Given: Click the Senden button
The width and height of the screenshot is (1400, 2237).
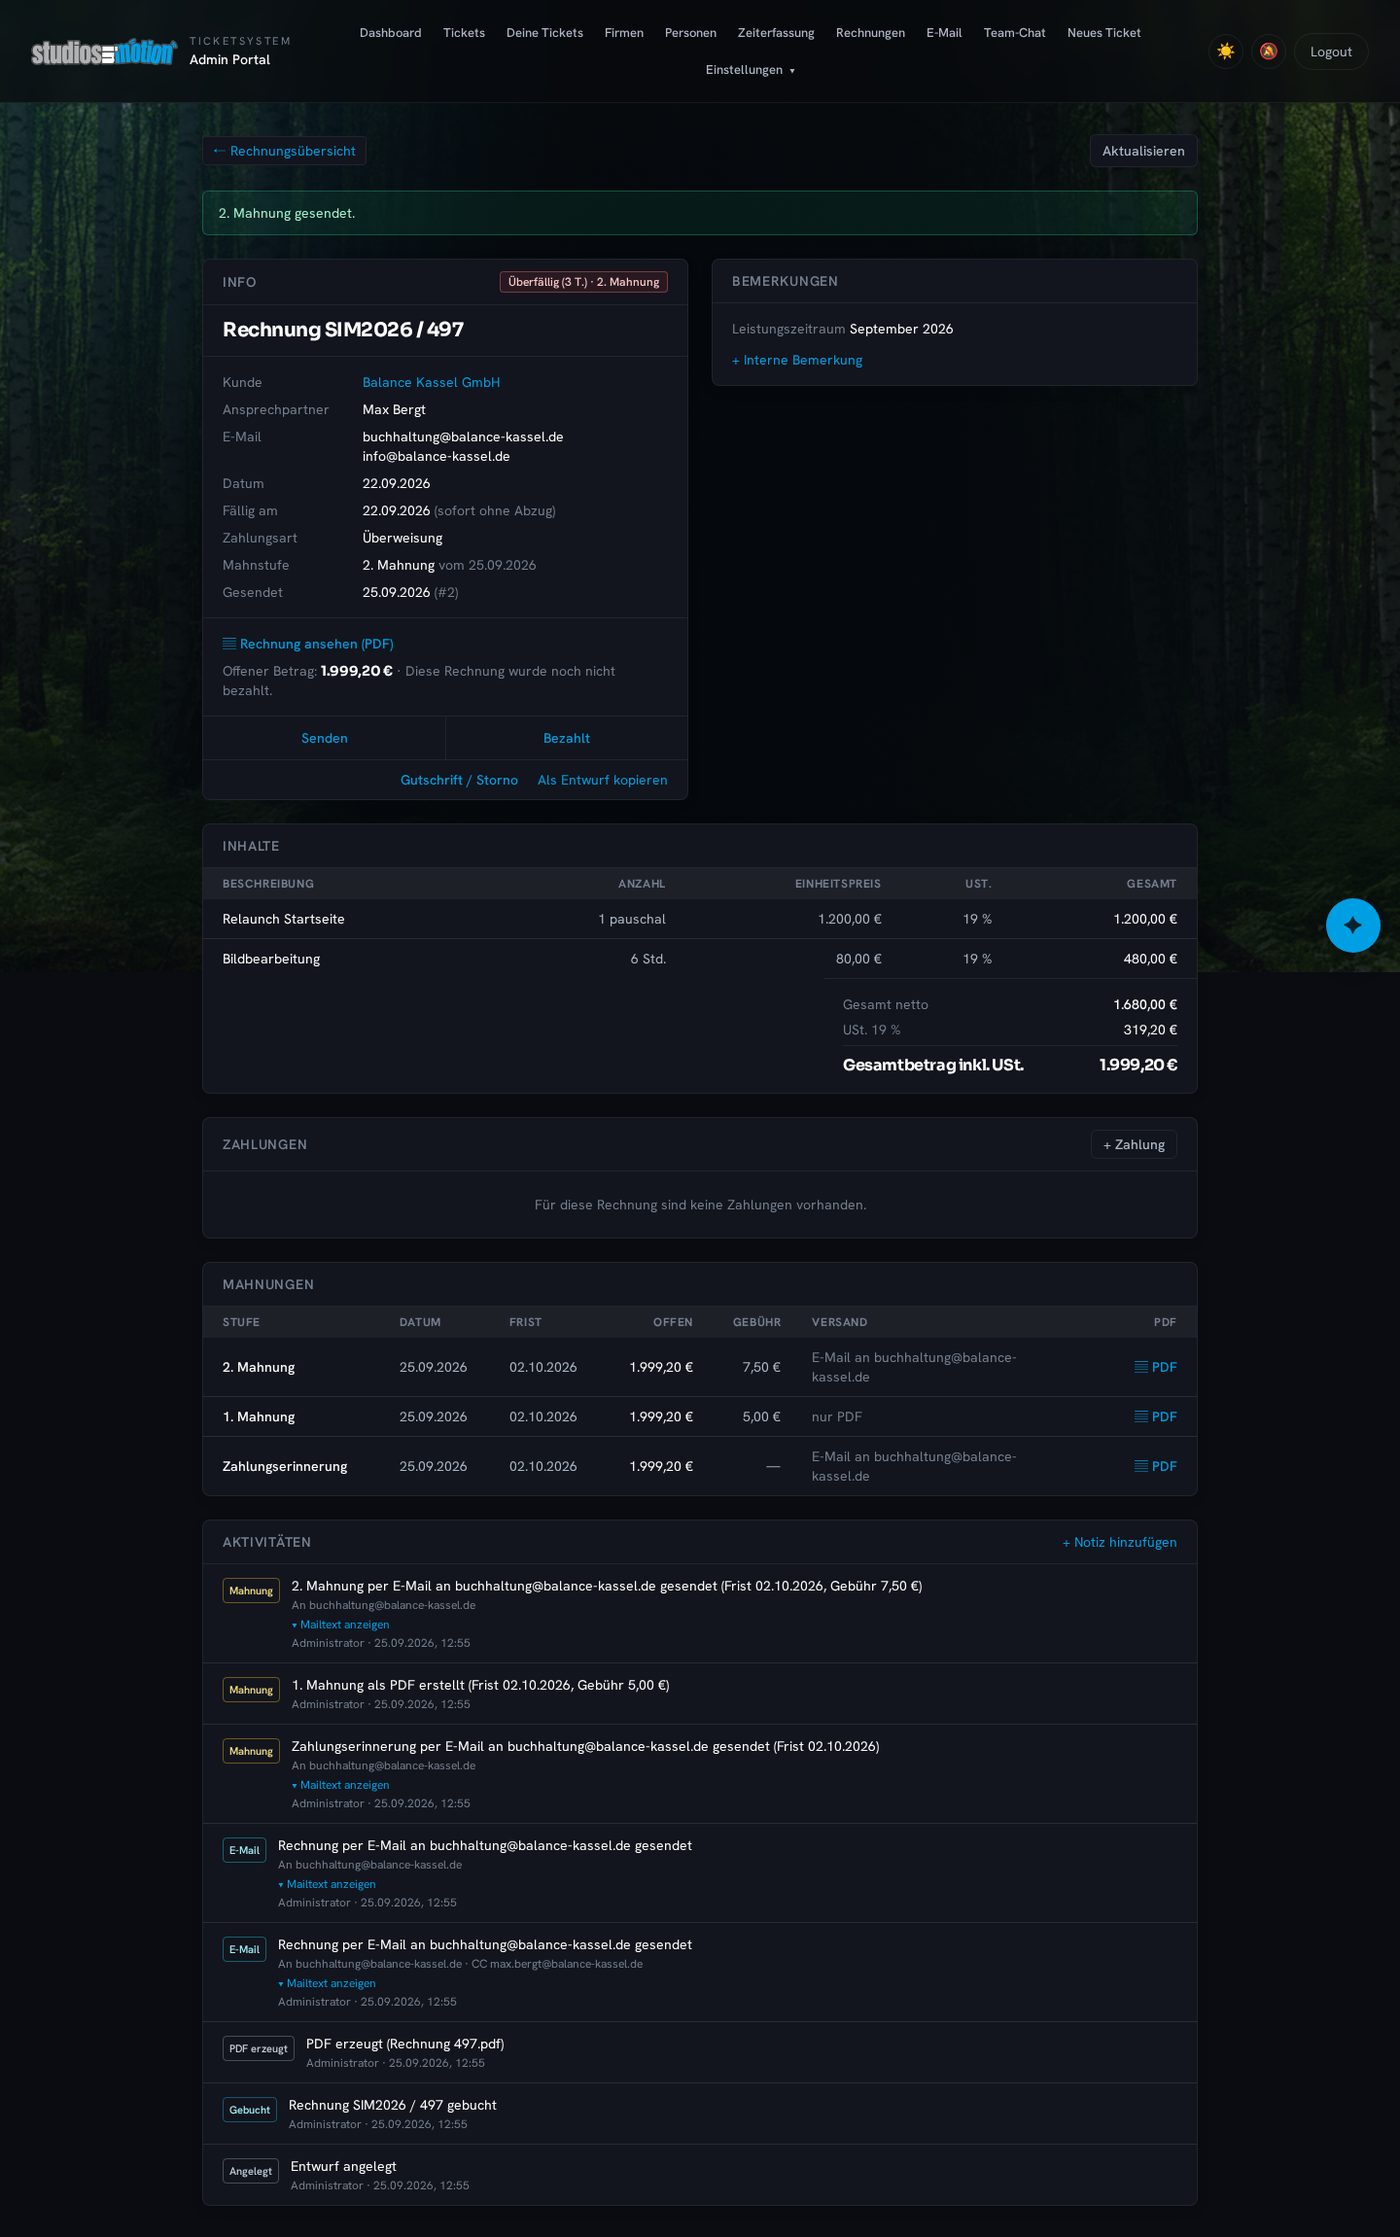Looking at the screenshot, I should point(324,738).
